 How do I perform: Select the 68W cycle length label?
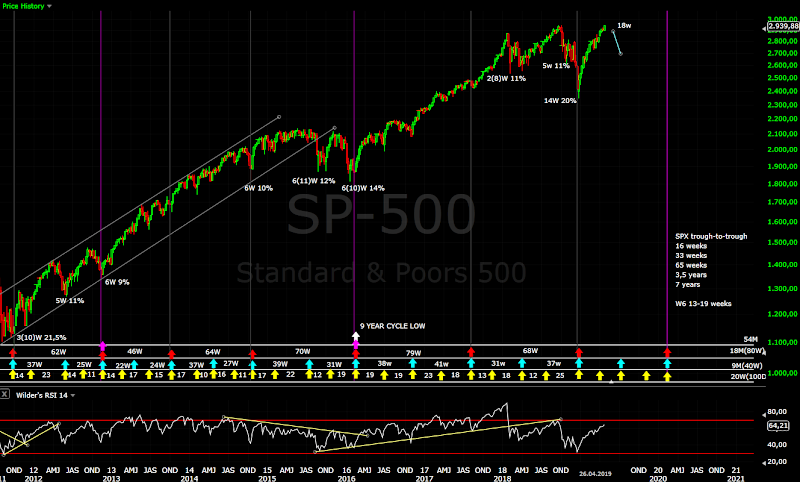click(x=530, y=351)
